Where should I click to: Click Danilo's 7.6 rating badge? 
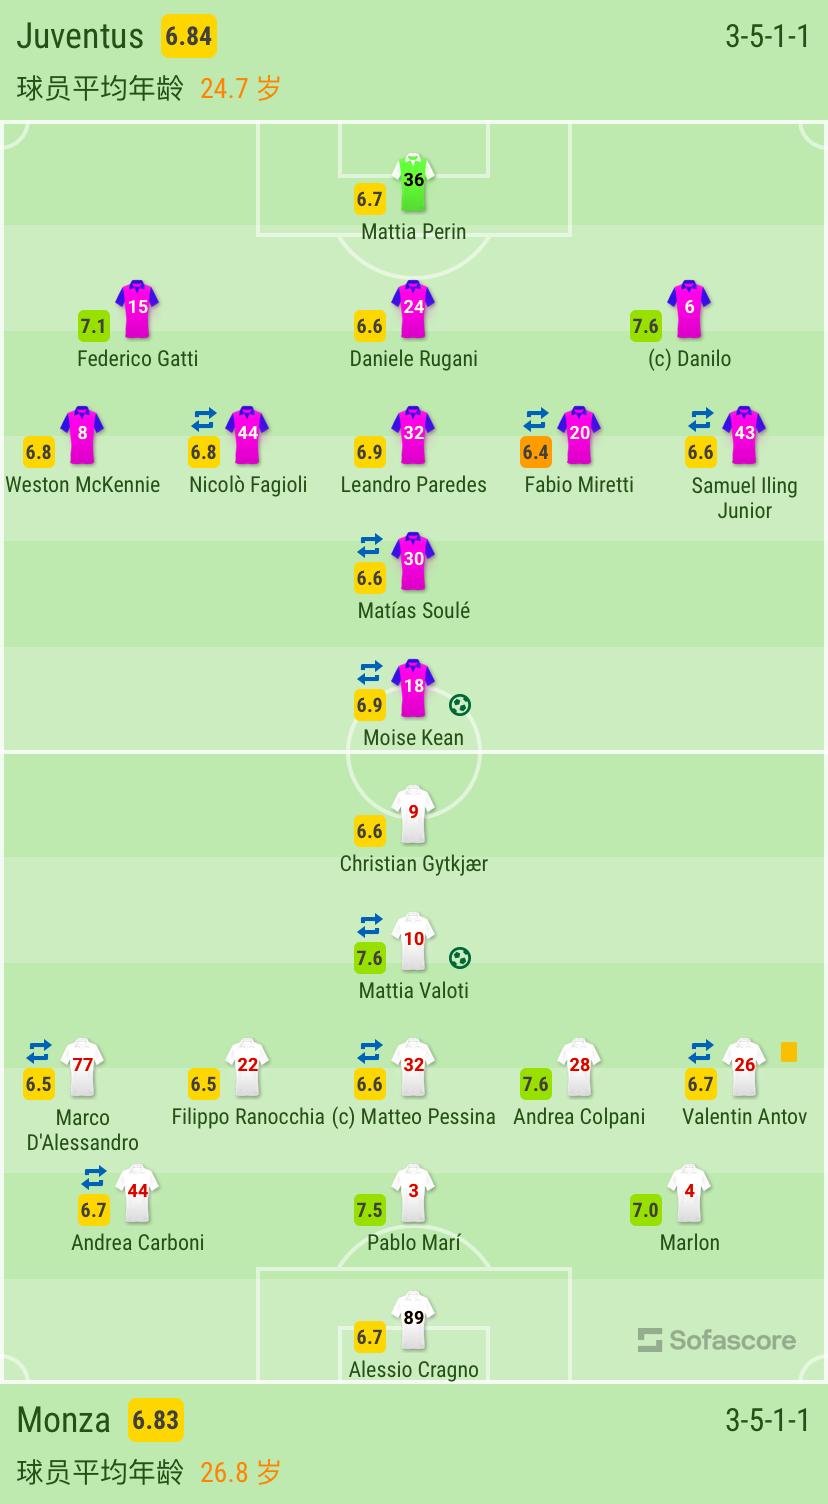tap(646, 326)
